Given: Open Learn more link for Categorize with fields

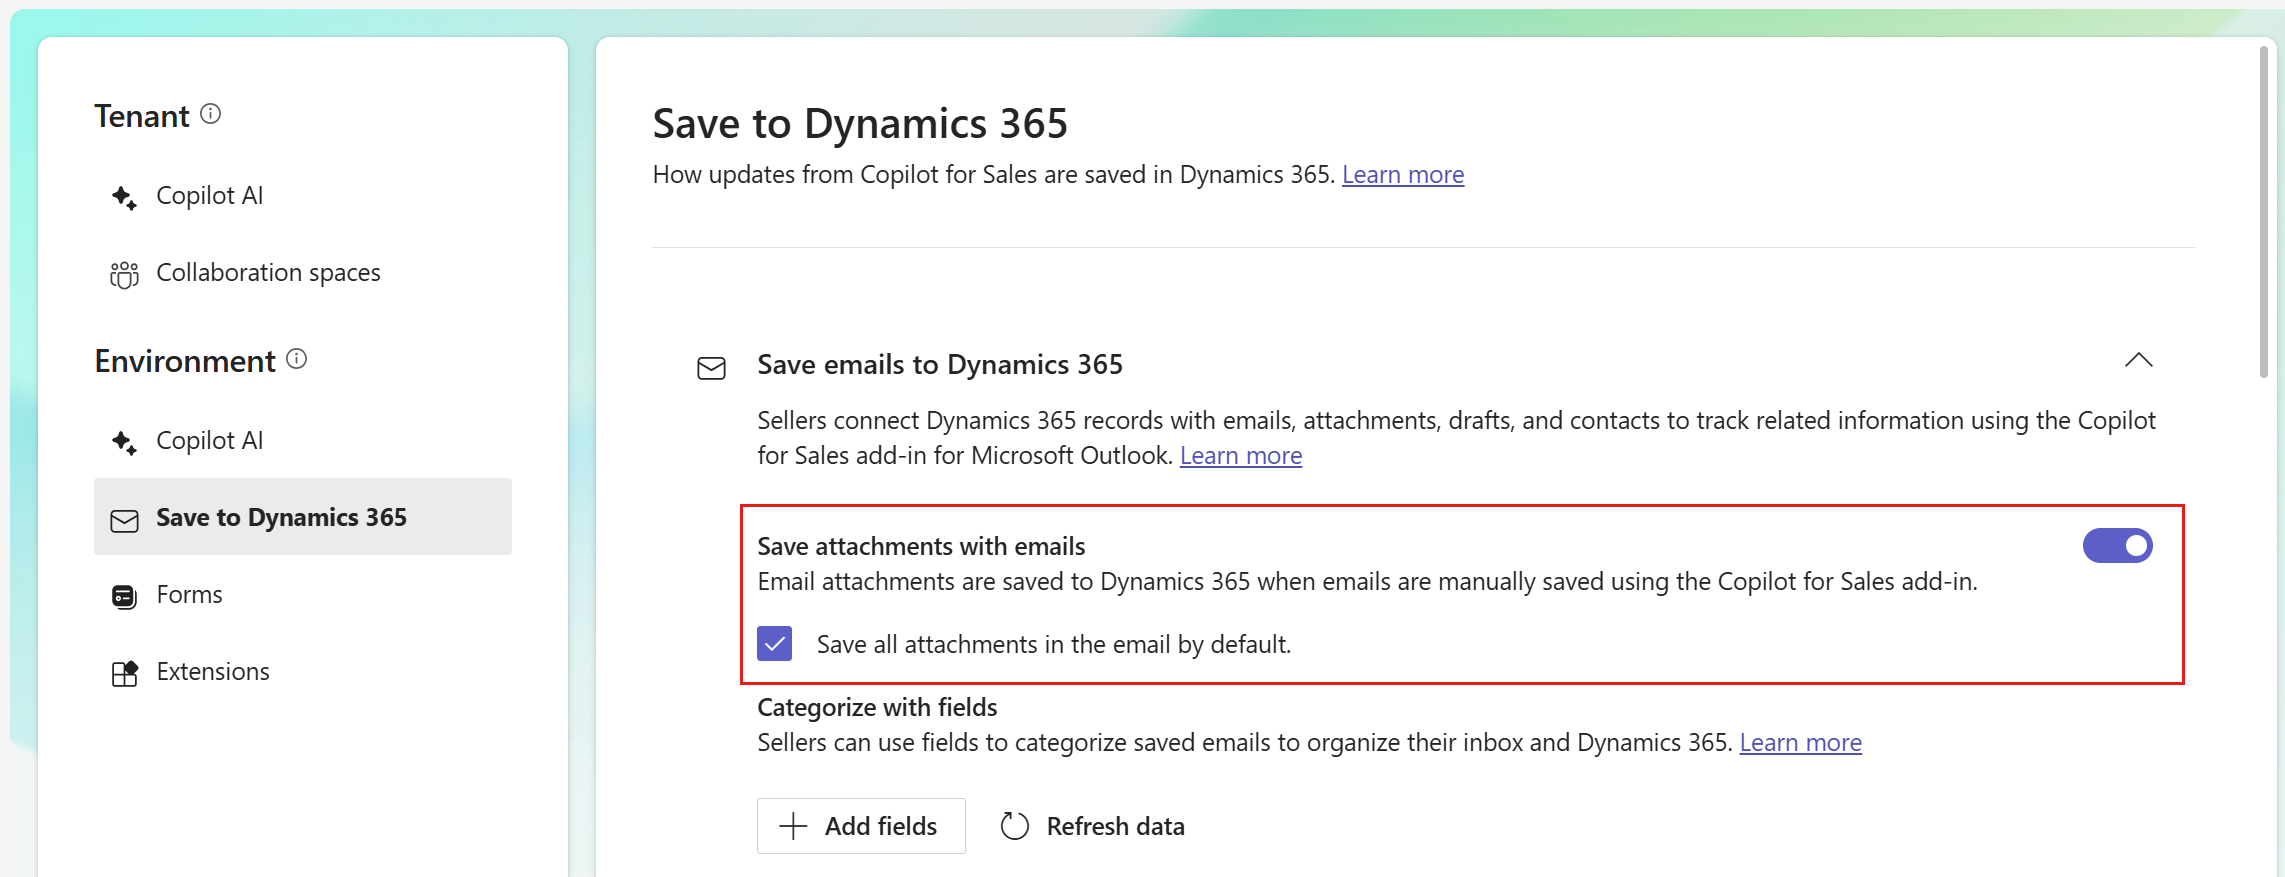Looking at the screenshot, I should click(1800, 743).
